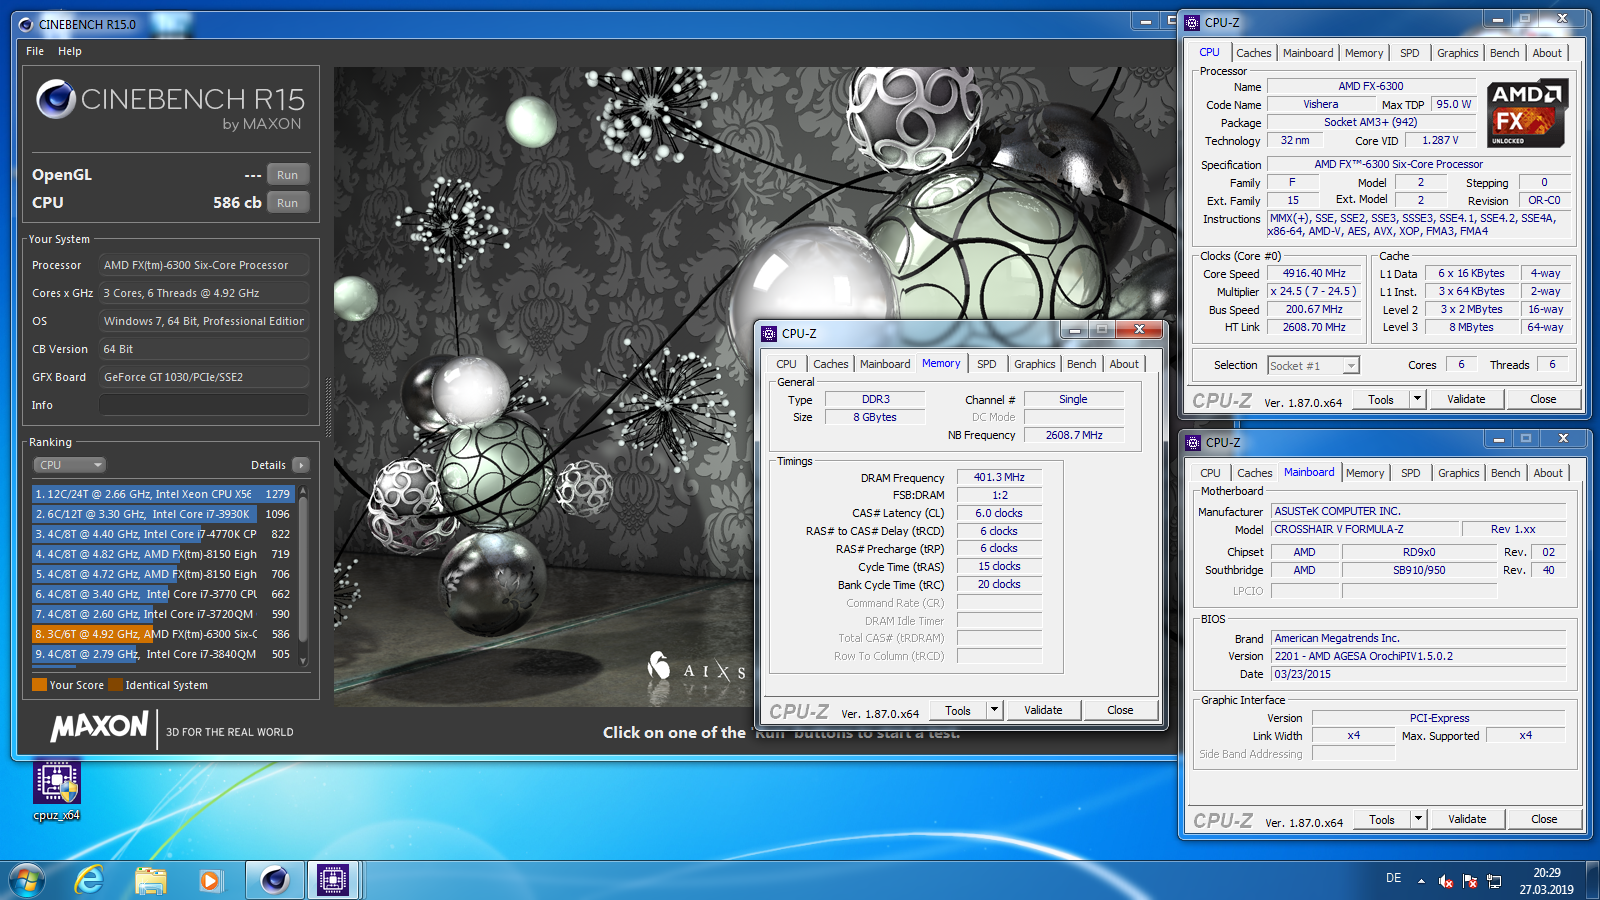The image size is (1600, 900).
Task: Click Validate in CPU-Z Mainboard window
Action: tap(1467, 819)
